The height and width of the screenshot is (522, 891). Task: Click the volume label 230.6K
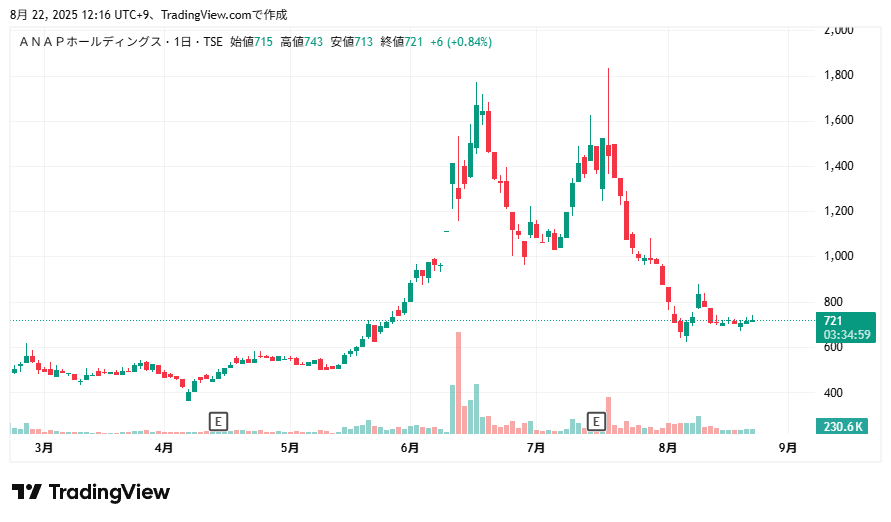click(843, 426)
